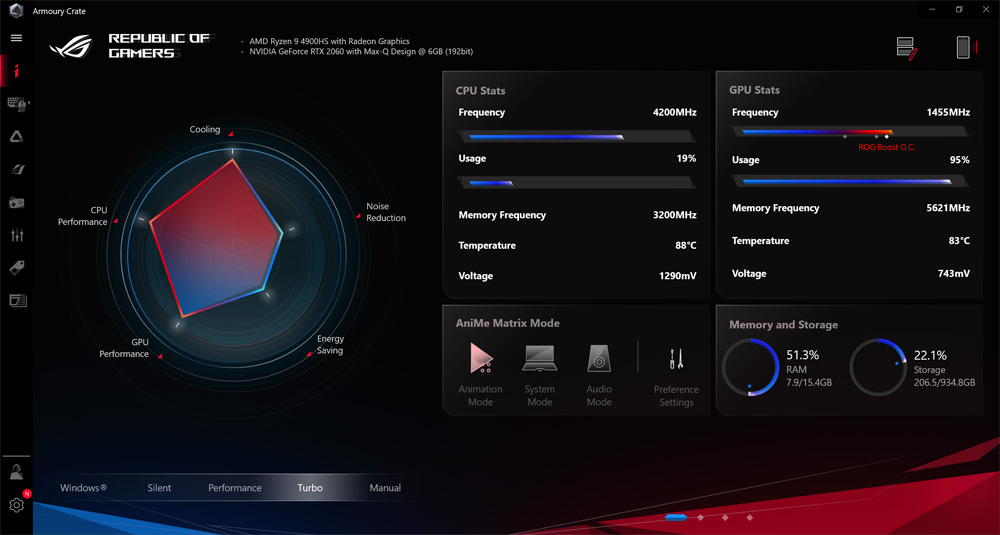Select the Turbo operating mode

coord(310,488)
